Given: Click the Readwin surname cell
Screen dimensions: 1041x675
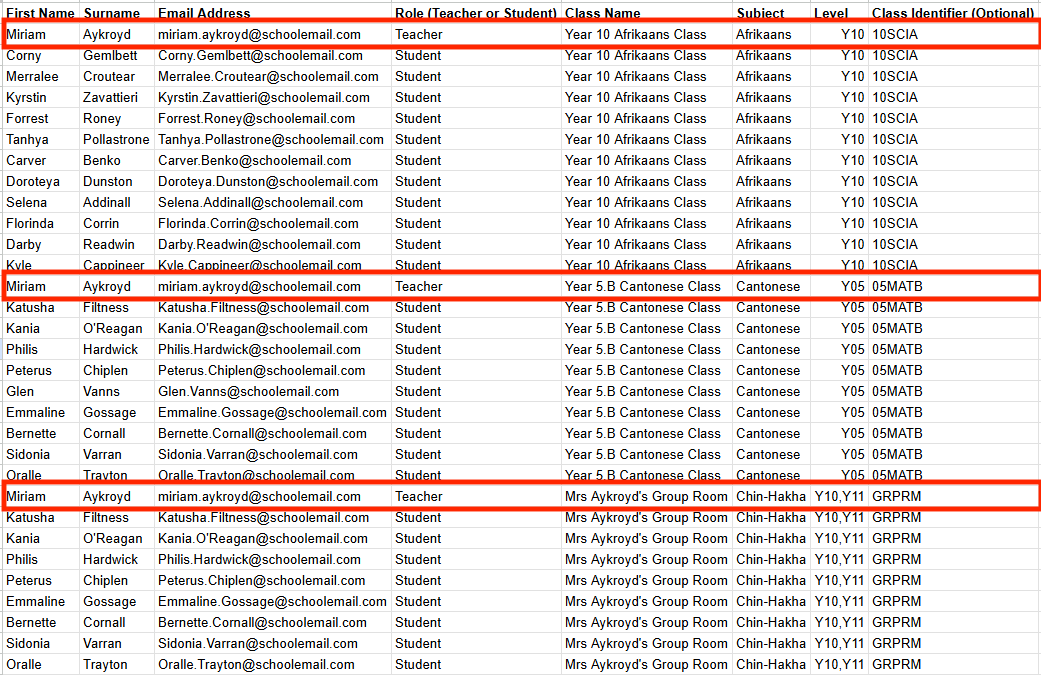Looking at the screenshot, I should point(116,245).
